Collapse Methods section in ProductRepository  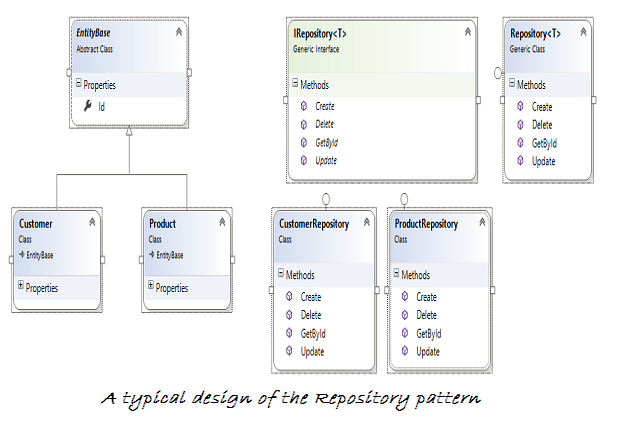[396, 273]
